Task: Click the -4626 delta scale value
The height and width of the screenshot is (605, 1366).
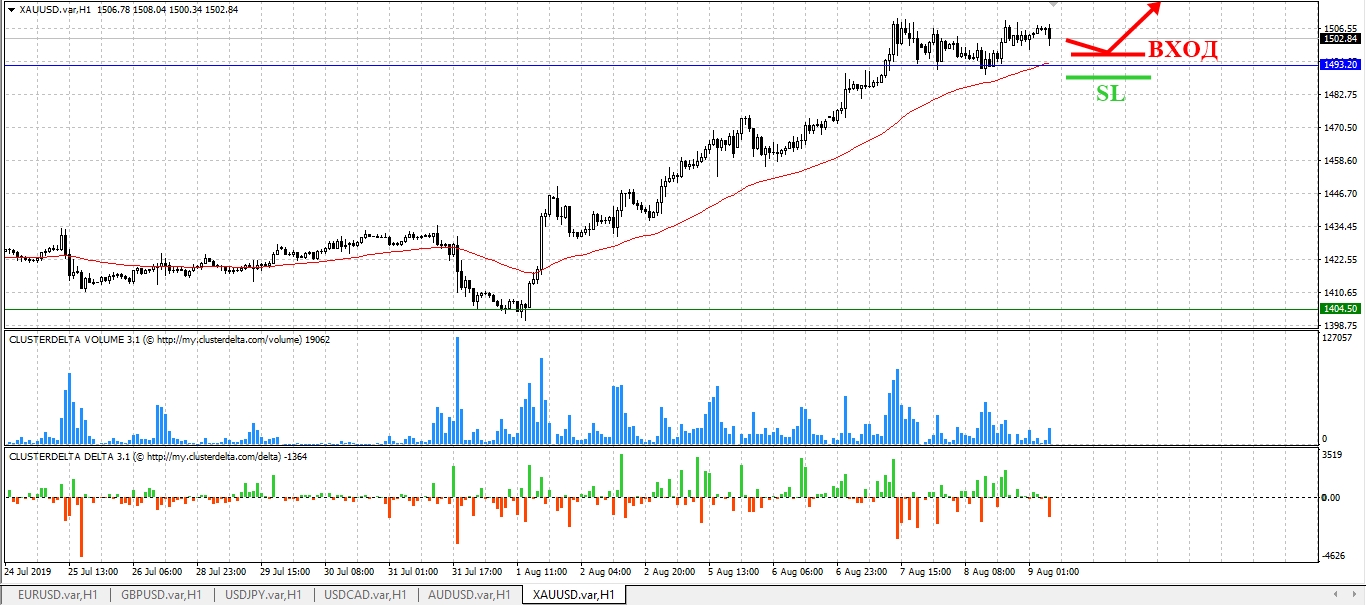Action: click(1333, 555)
